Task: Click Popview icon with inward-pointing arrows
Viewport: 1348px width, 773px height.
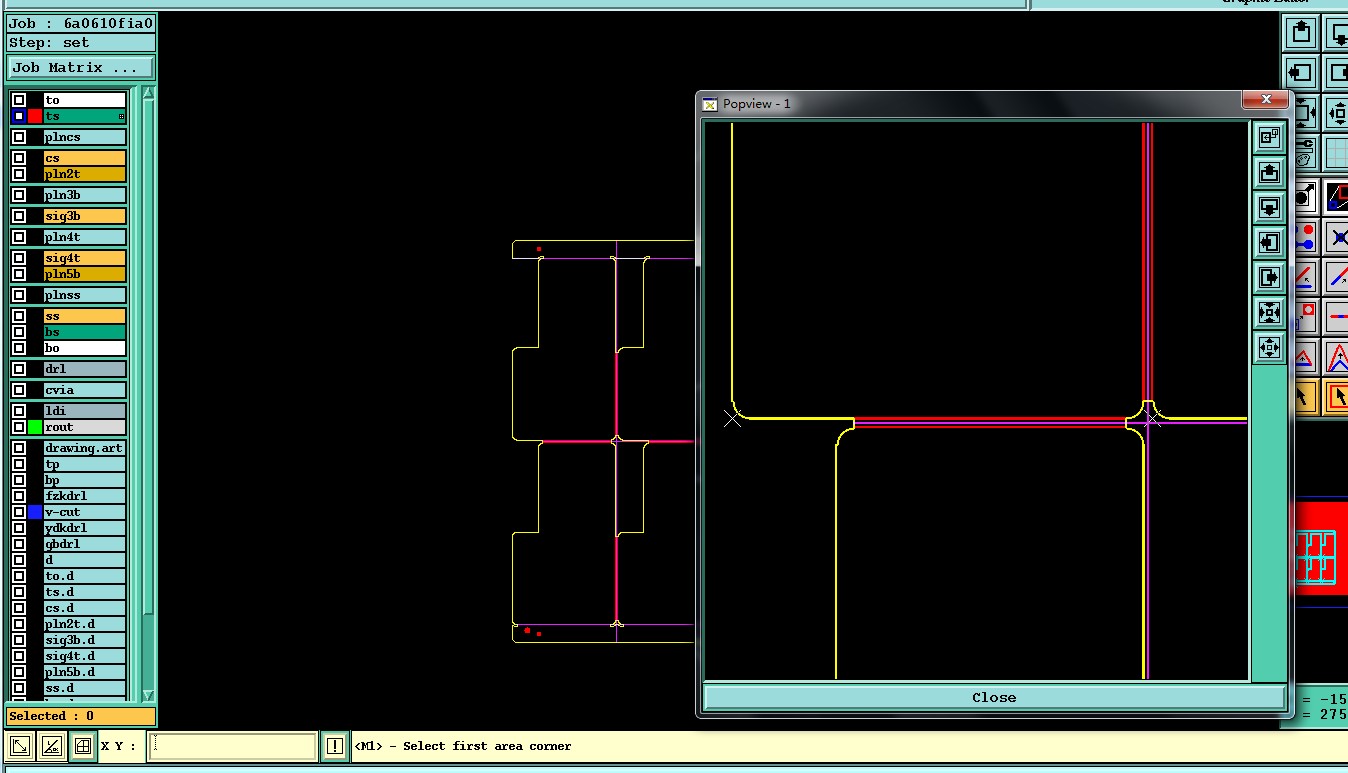Action: coord(1269,313)
